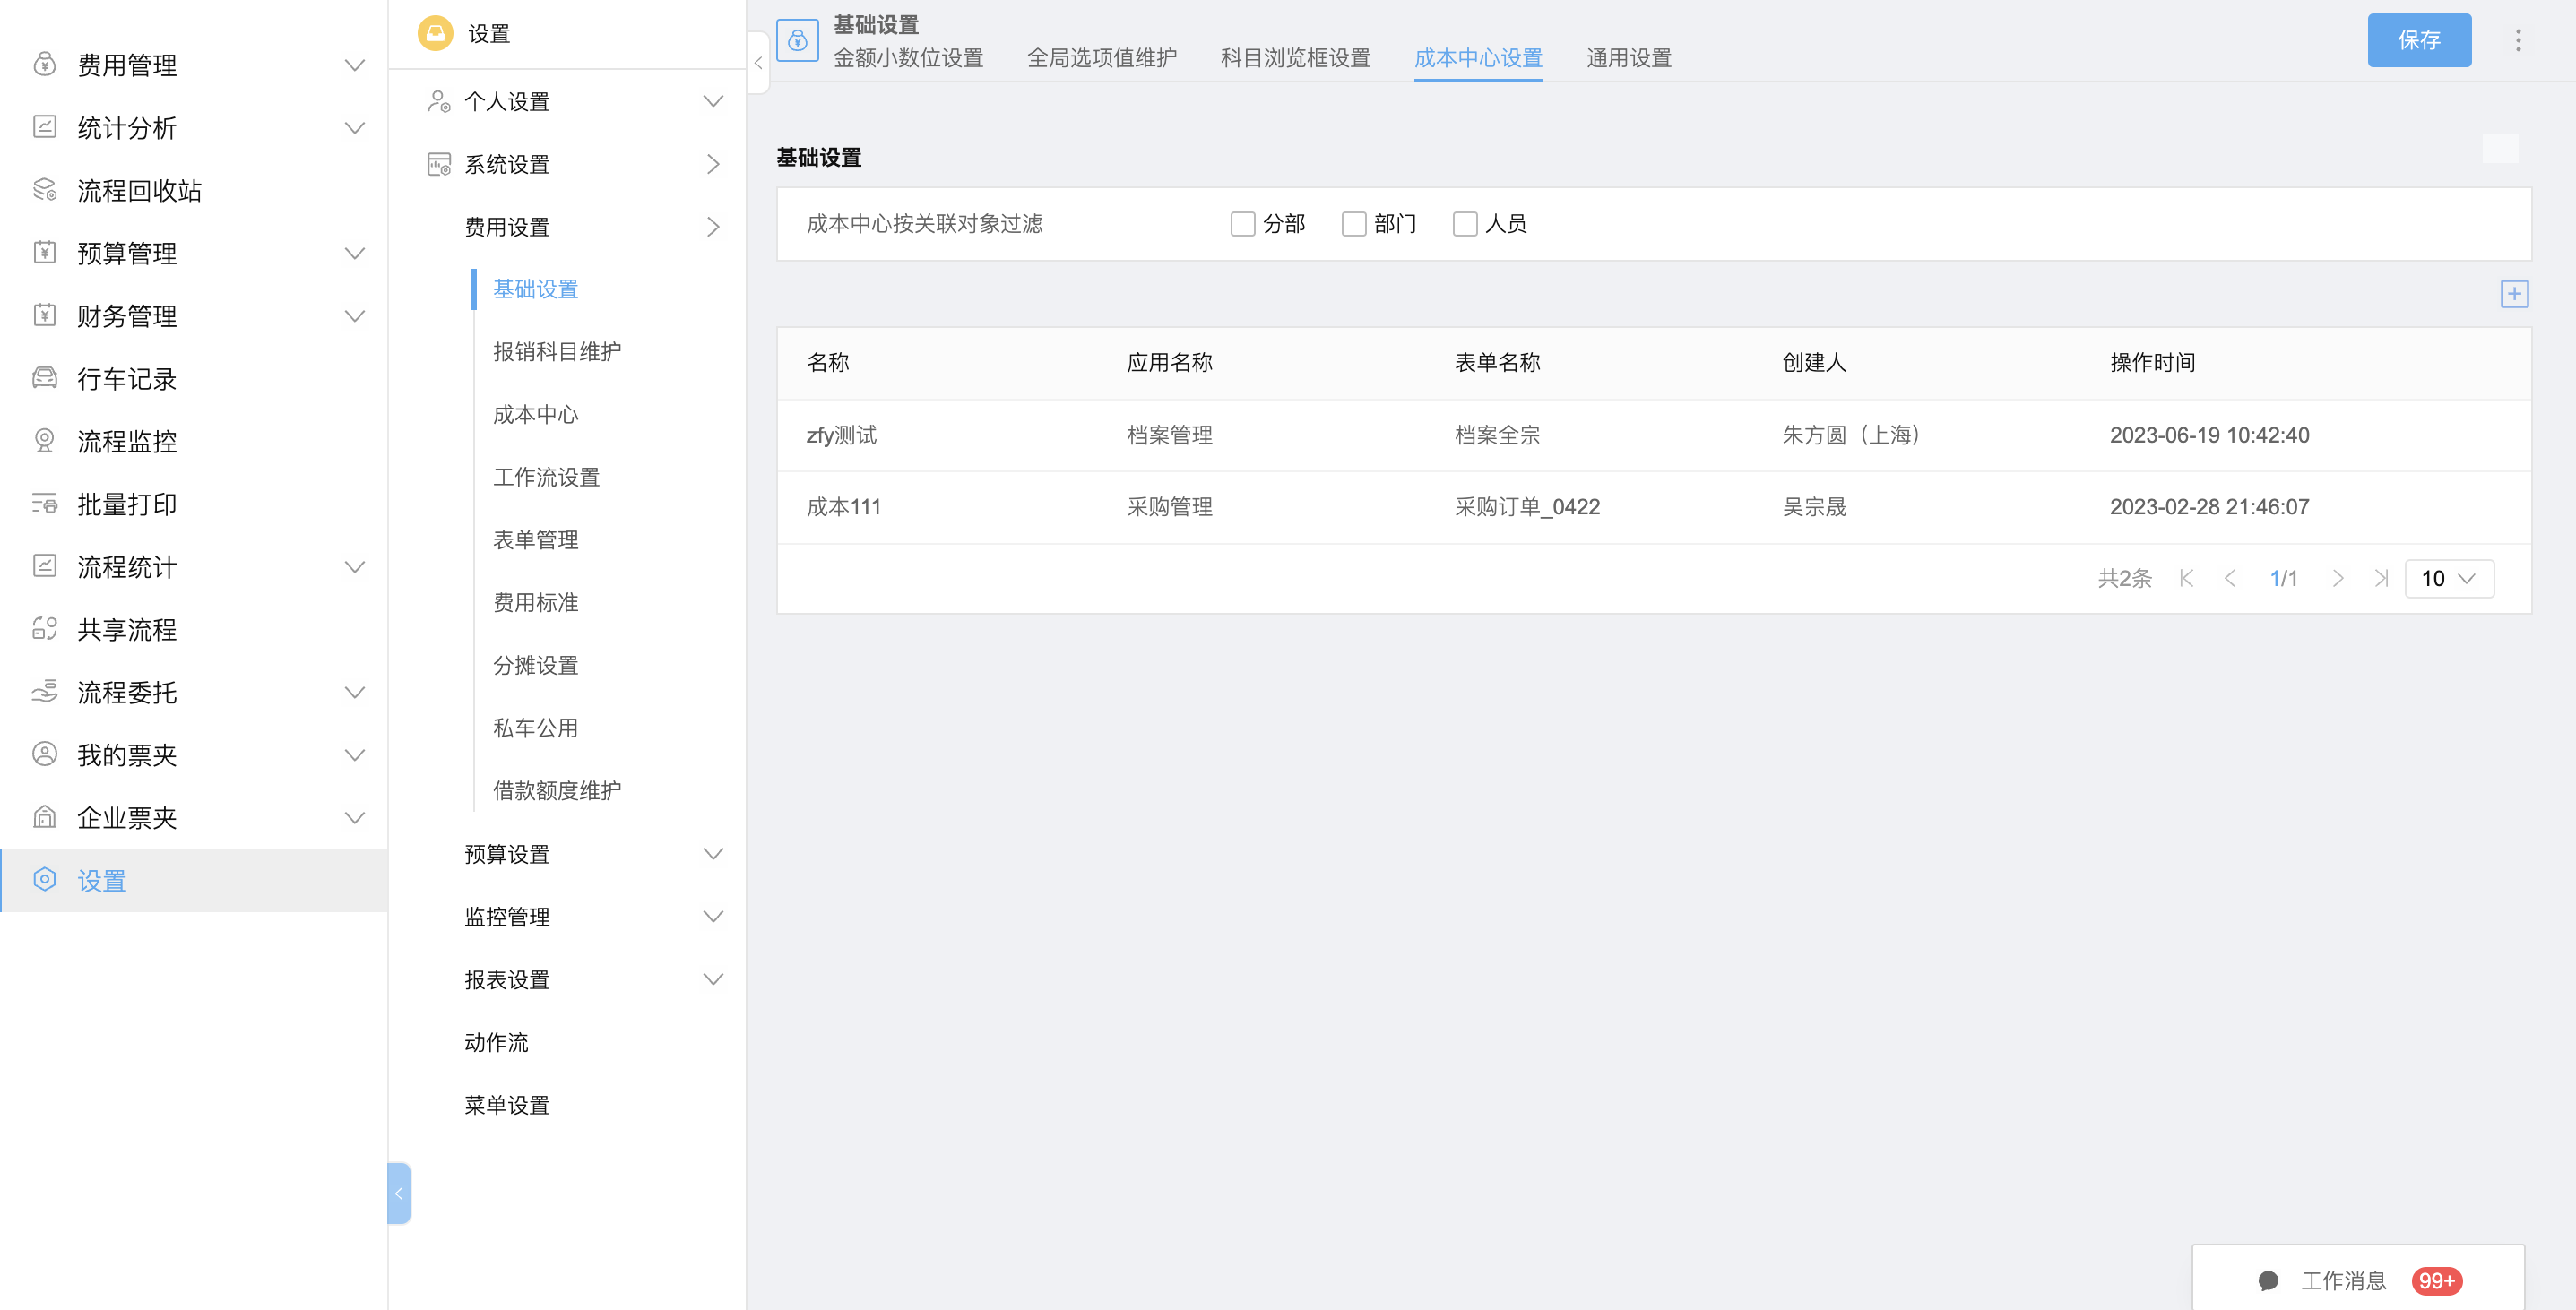The image size is (2576, 1310).
Task: Open 分摊设置 in the settings menu
Action: tap(535, 665)
